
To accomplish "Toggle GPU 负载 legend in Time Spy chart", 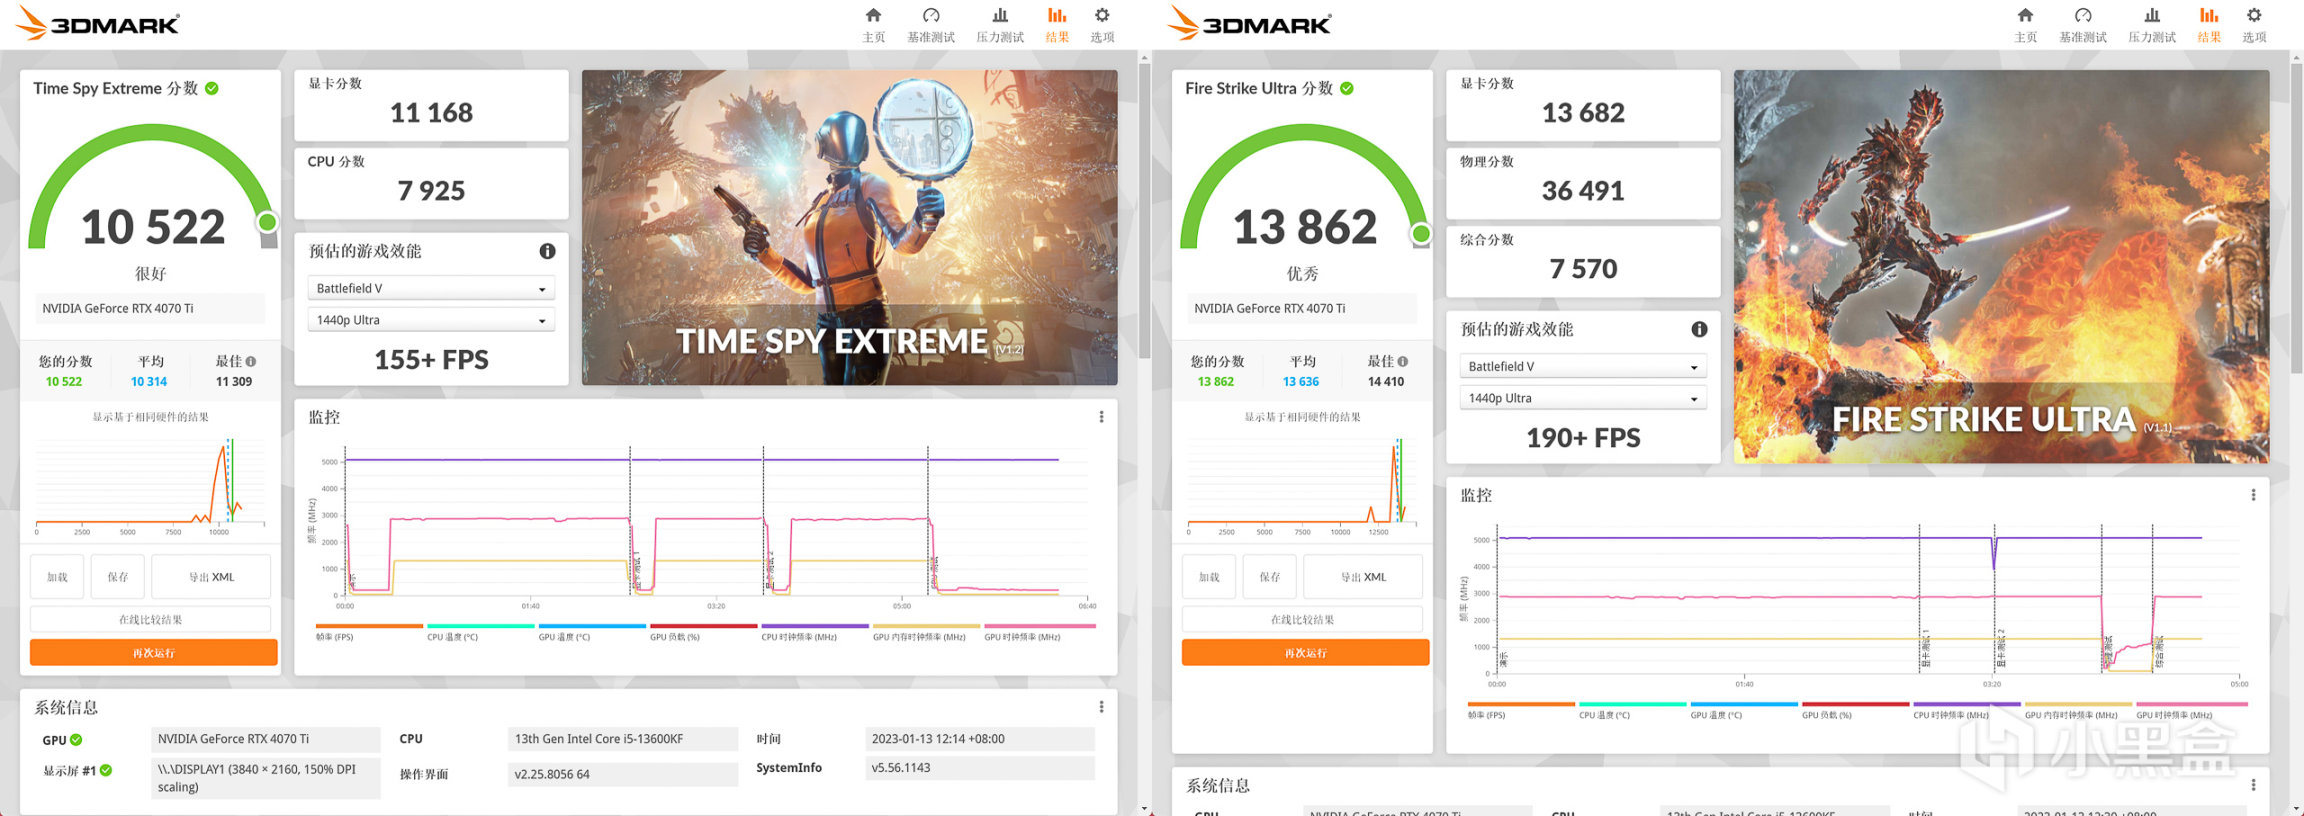I will pos(703,632).
